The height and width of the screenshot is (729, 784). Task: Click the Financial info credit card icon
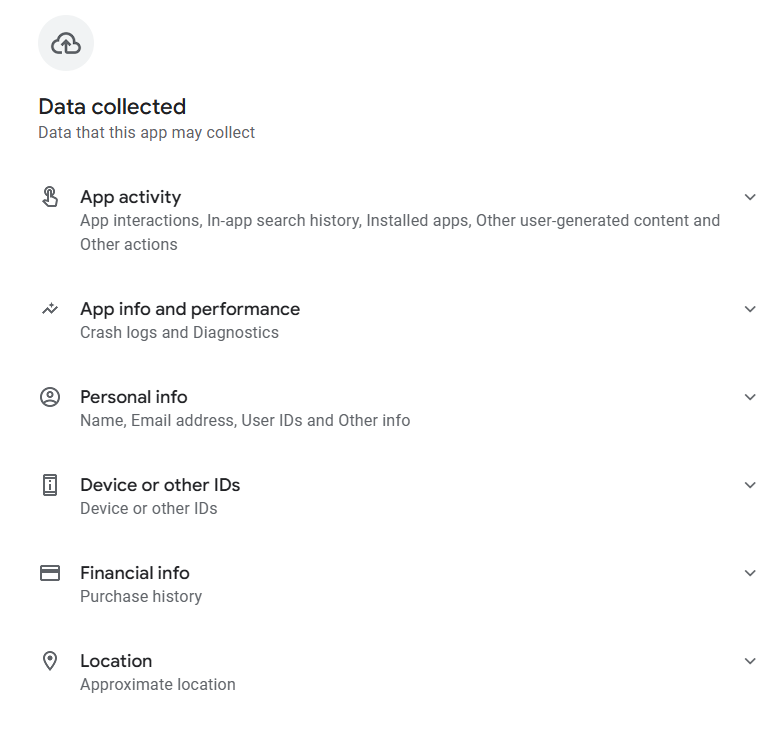pyautogui.click(x=50, y=573)
